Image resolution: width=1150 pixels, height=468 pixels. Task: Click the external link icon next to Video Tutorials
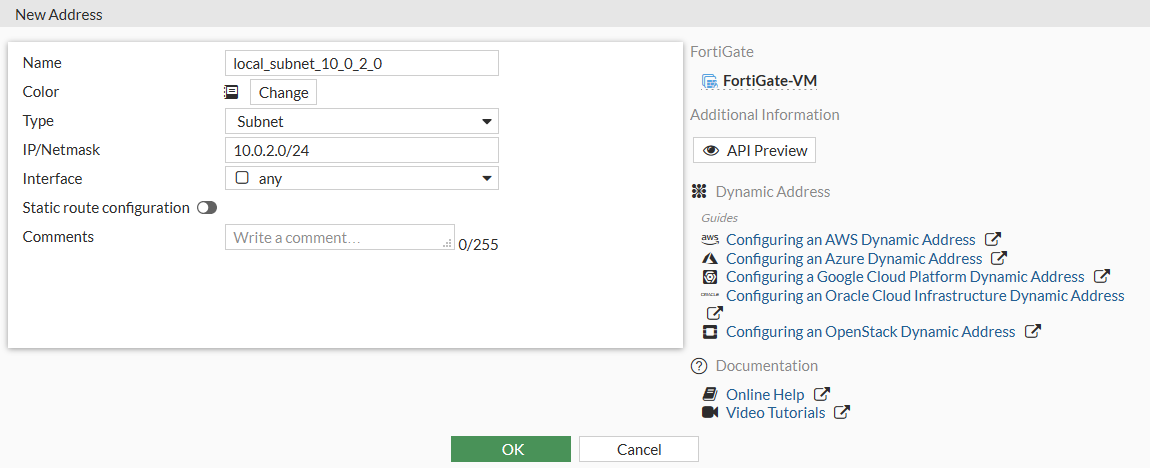(842, 412)
